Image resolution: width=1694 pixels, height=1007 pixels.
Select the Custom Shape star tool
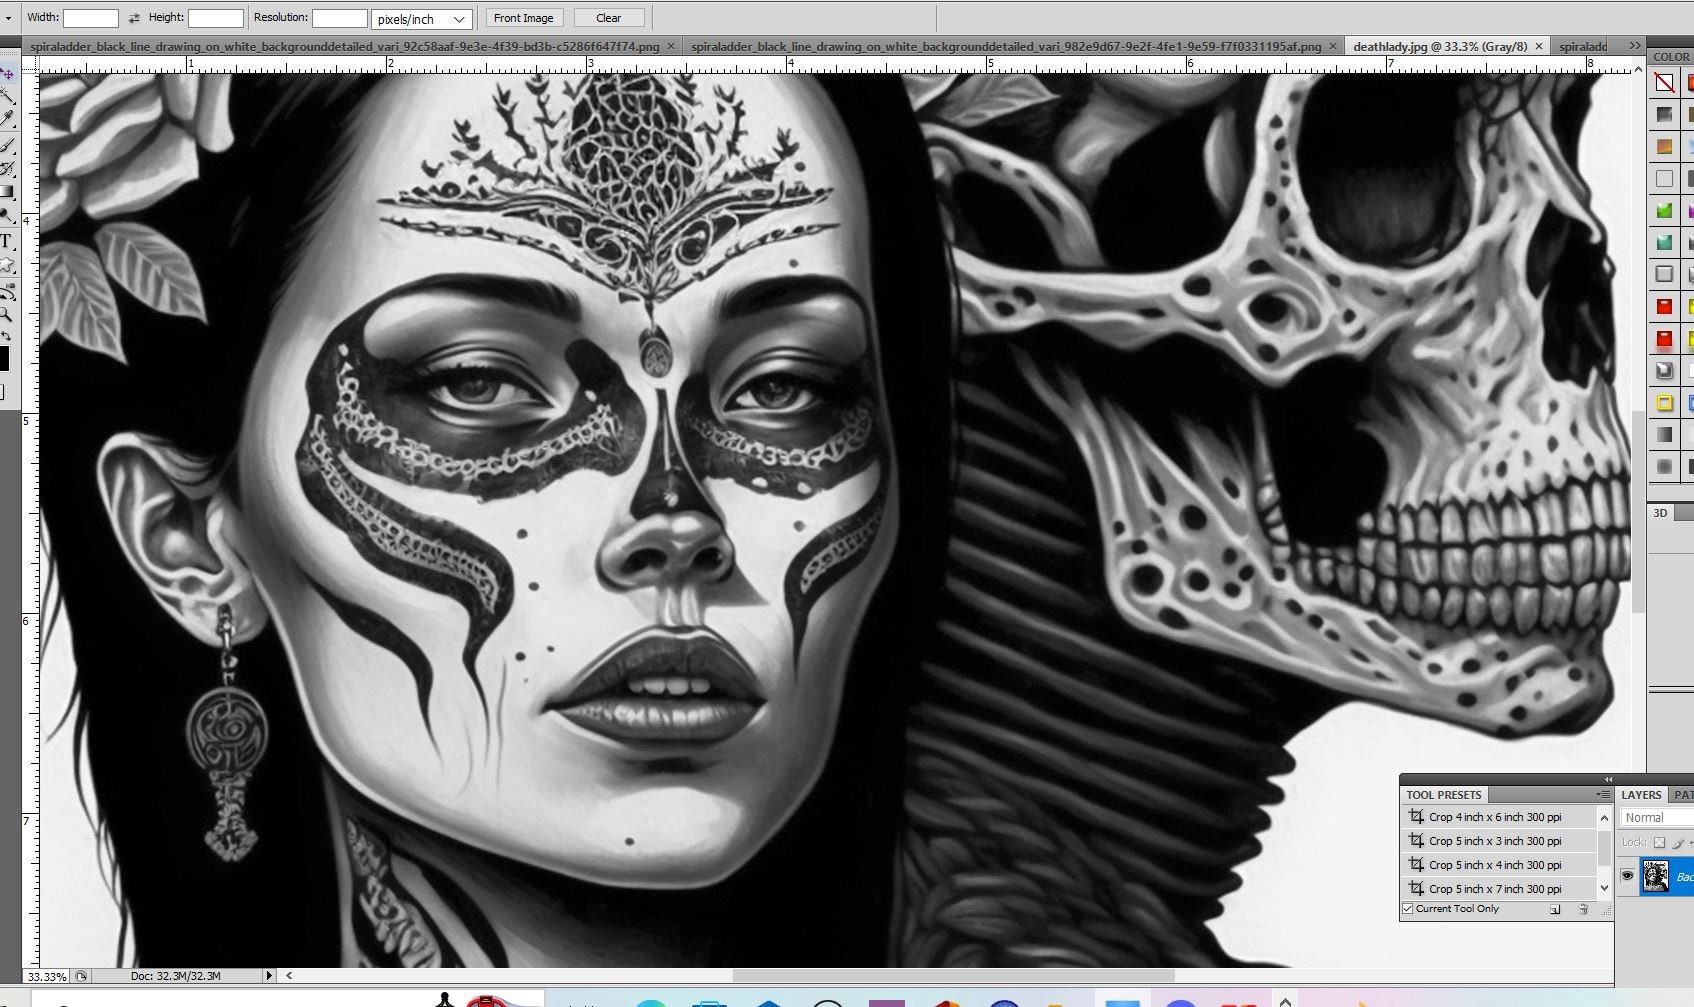click(x=6, y=266)
